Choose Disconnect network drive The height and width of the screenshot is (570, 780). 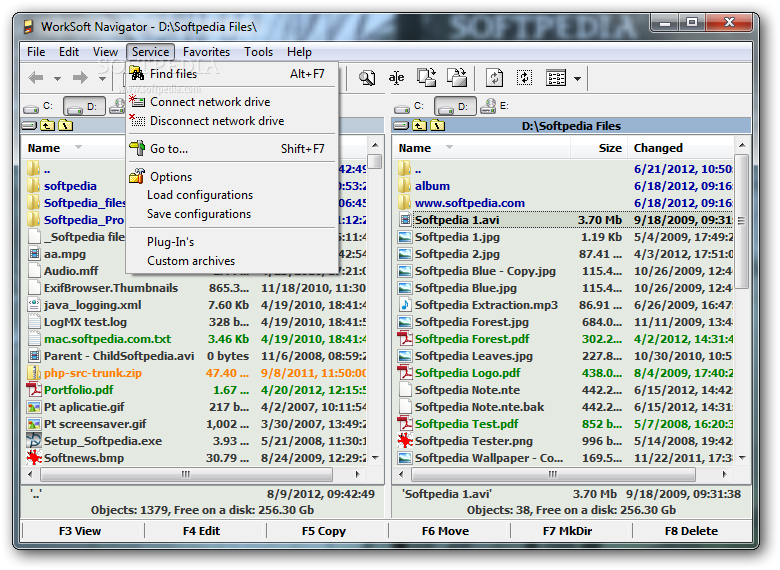pos(232,121)
